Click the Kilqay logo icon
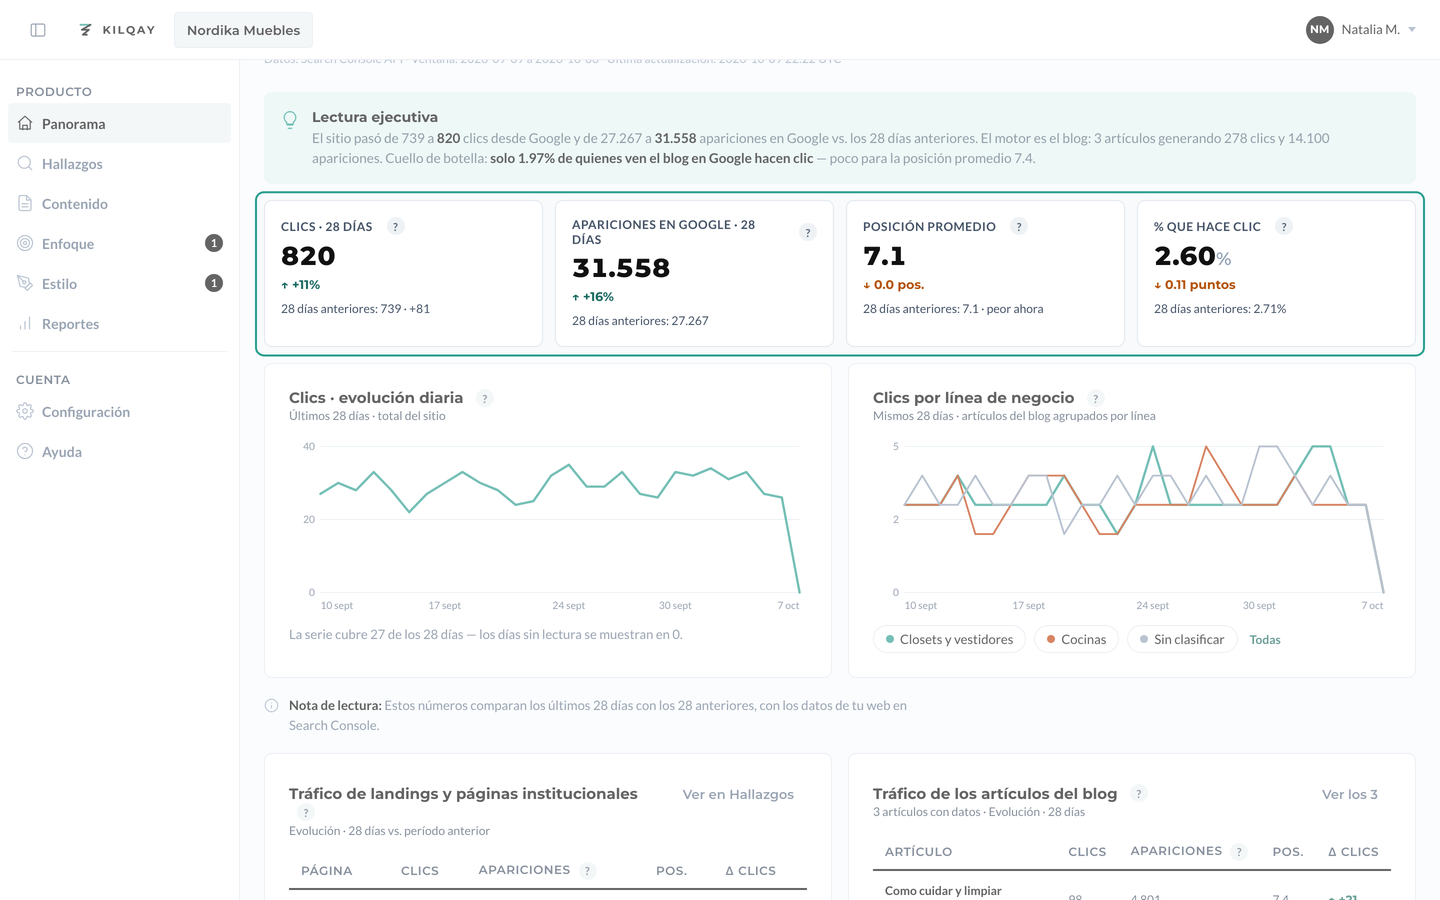The height and width of the screenshot is (900, 1440). (x=86, y=30)
